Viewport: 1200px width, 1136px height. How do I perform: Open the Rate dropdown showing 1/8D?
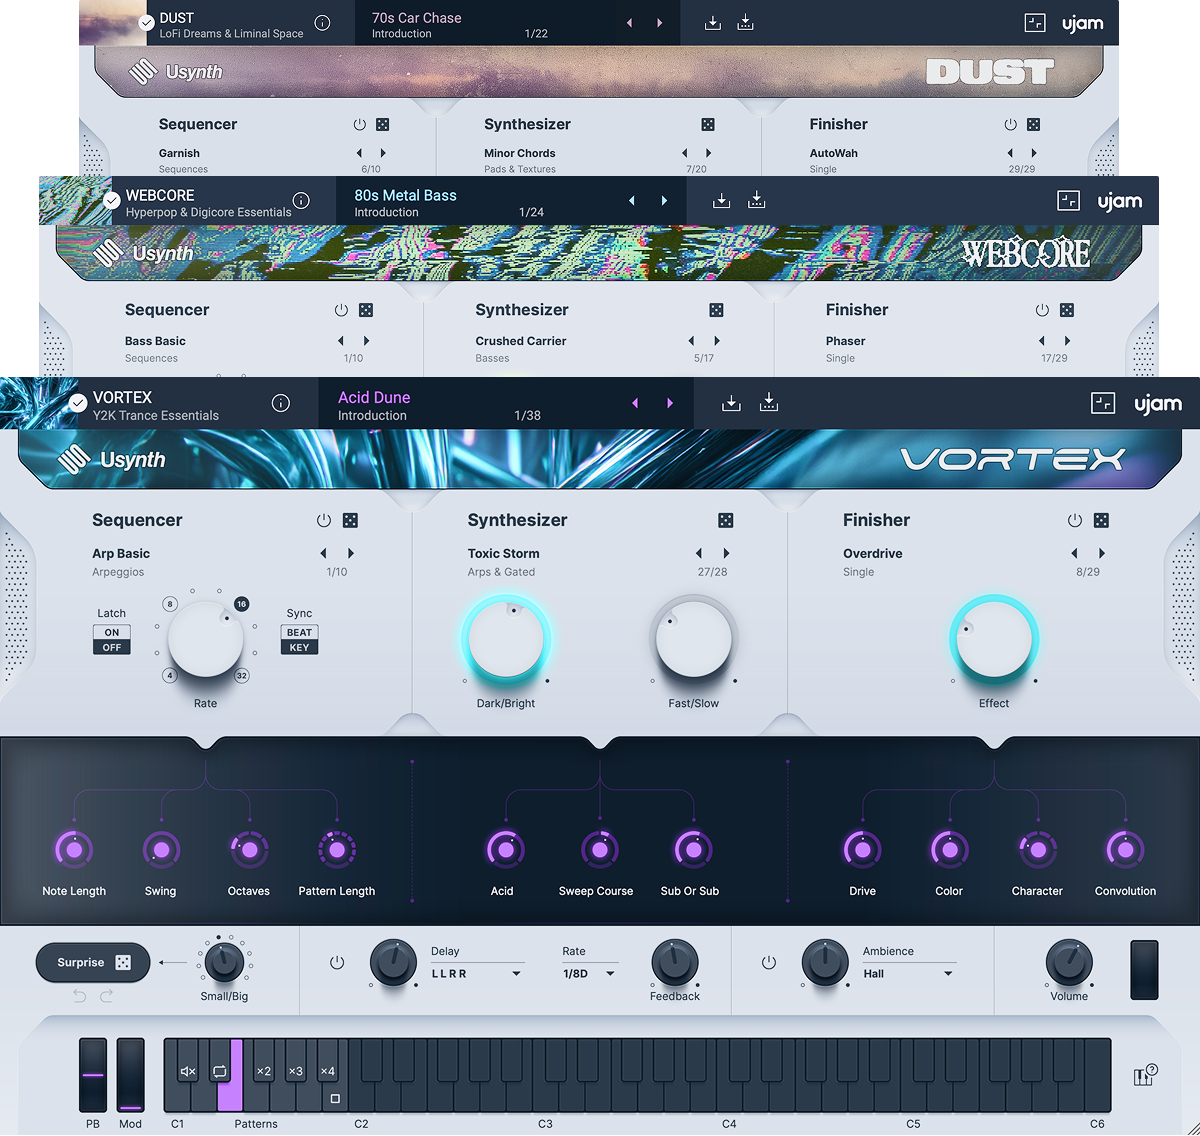coord(588,972)
